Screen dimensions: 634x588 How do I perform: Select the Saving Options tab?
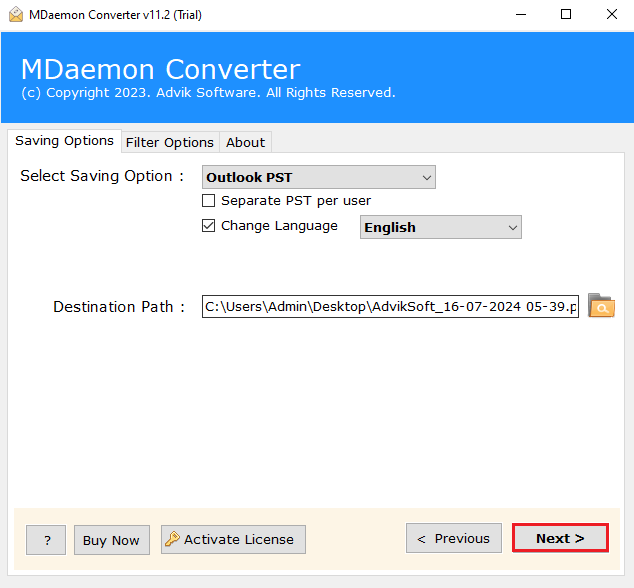pos(64,141)
